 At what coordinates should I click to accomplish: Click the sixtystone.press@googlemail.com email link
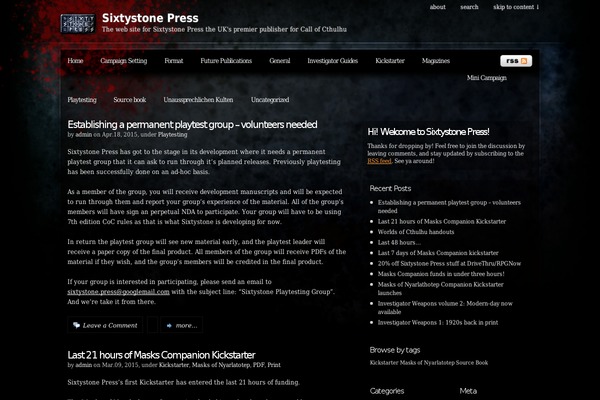(118, 292)
